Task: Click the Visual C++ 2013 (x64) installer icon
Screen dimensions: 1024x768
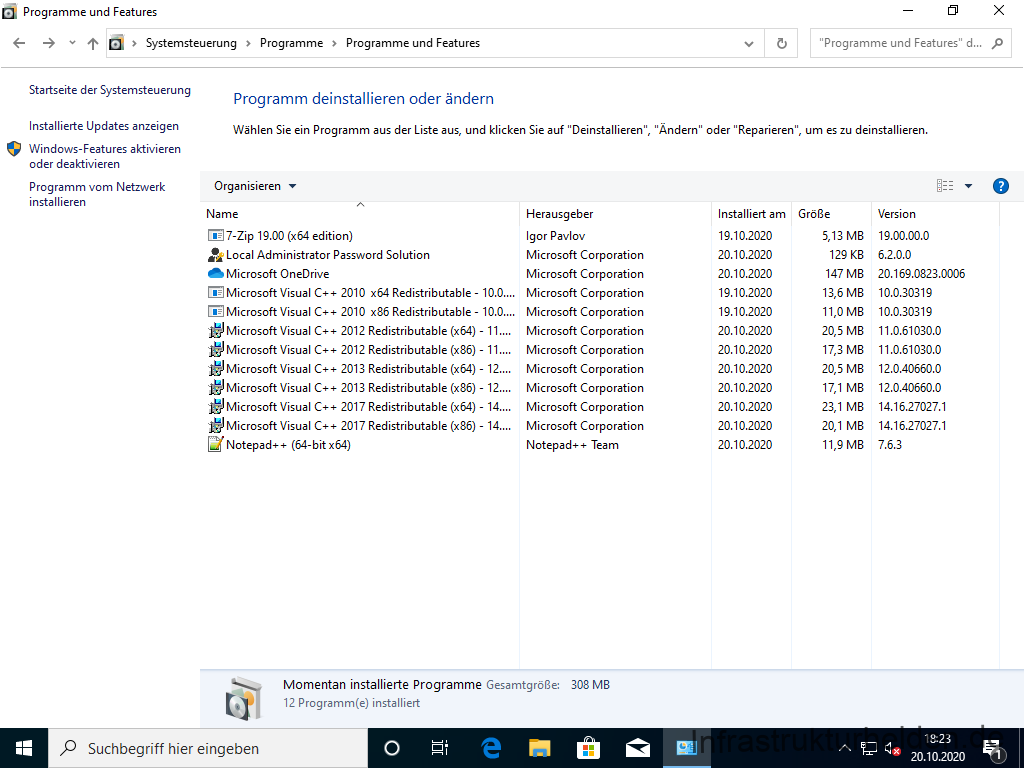Action: 216,368
